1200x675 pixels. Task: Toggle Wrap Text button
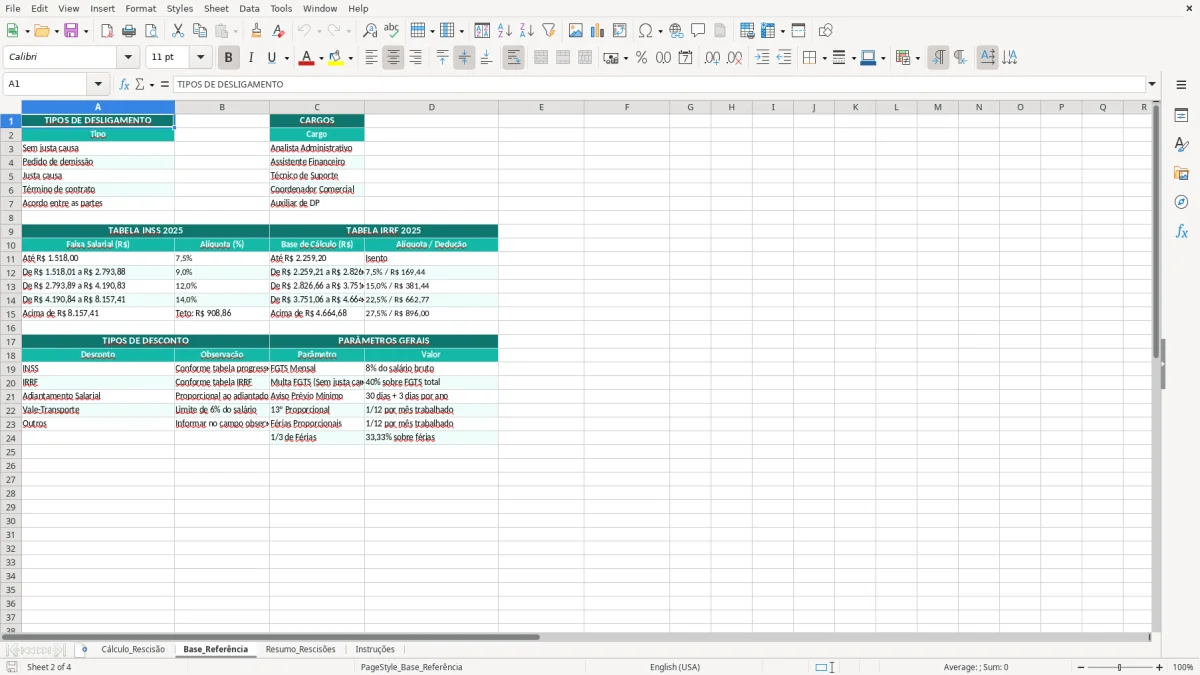coord(513,58)
